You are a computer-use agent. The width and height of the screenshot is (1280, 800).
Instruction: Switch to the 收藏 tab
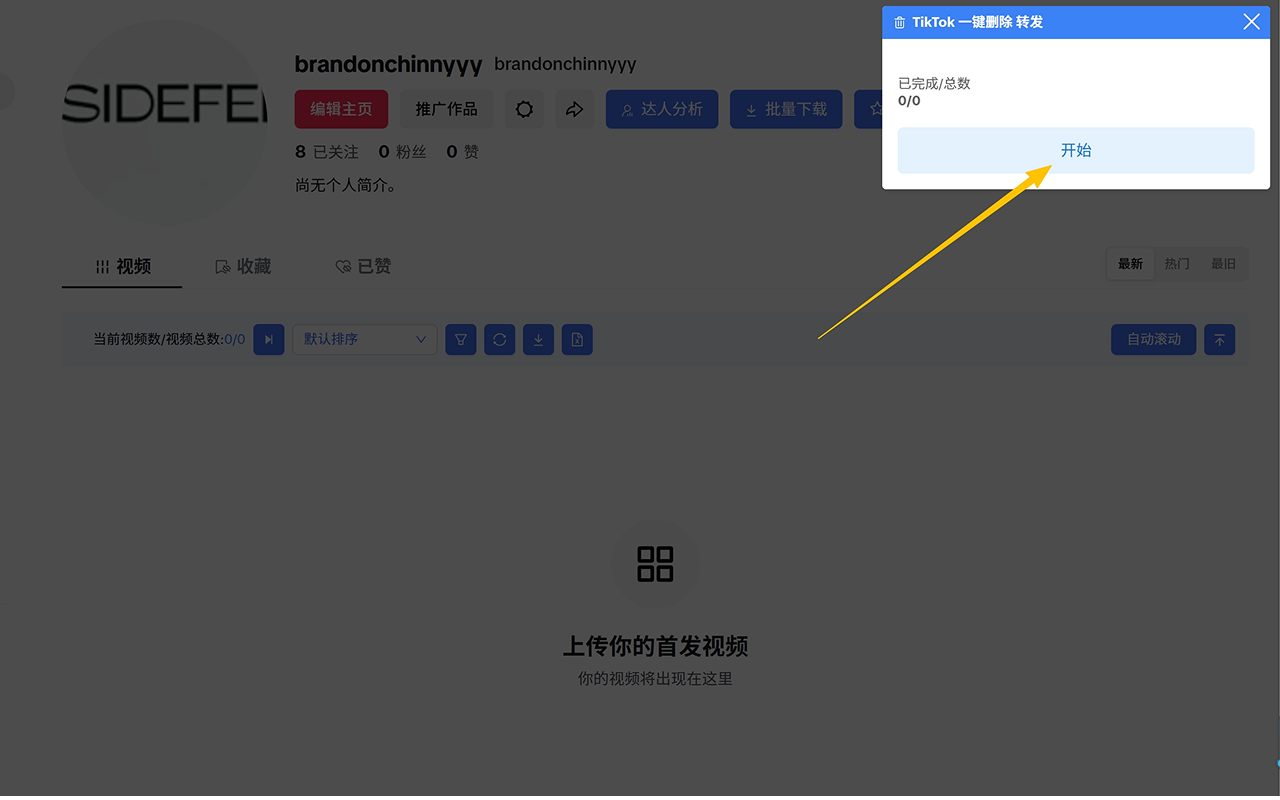click(x=242, y=266)
